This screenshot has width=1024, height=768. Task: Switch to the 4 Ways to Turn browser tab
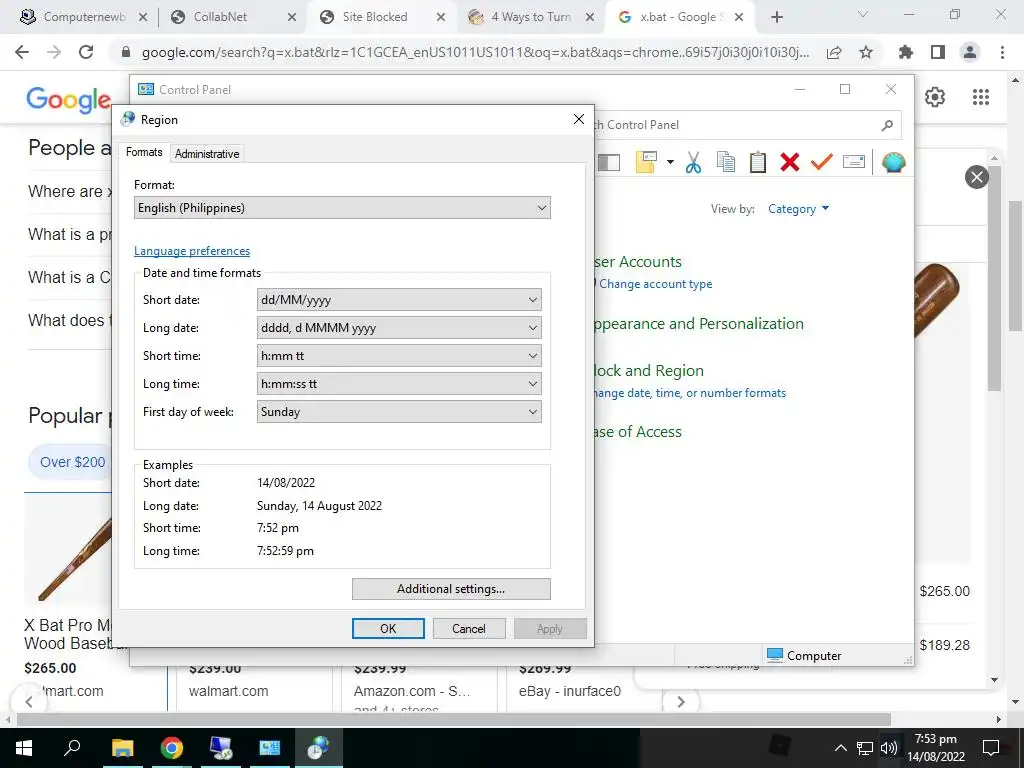[x=532, y=17]
